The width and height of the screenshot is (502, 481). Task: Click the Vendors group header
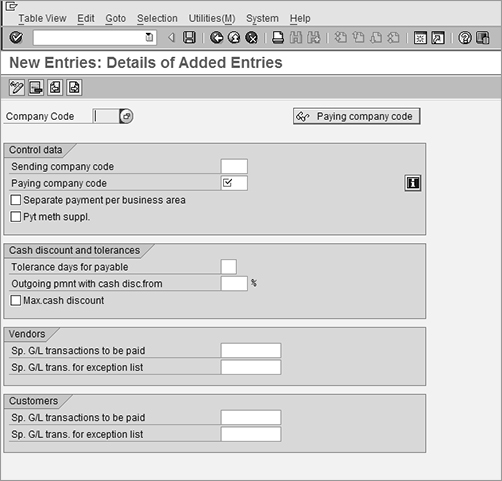pos(27,334)
